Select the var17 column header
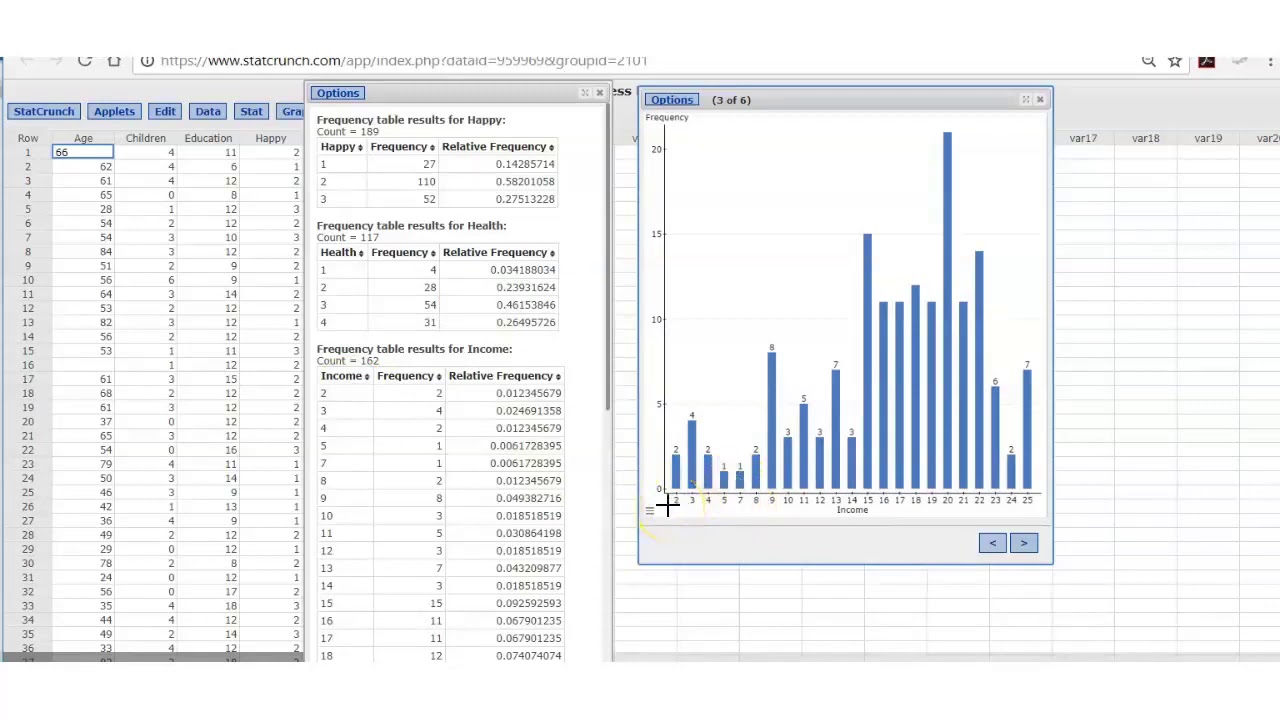1280x720 pixels. [1083, 138]
